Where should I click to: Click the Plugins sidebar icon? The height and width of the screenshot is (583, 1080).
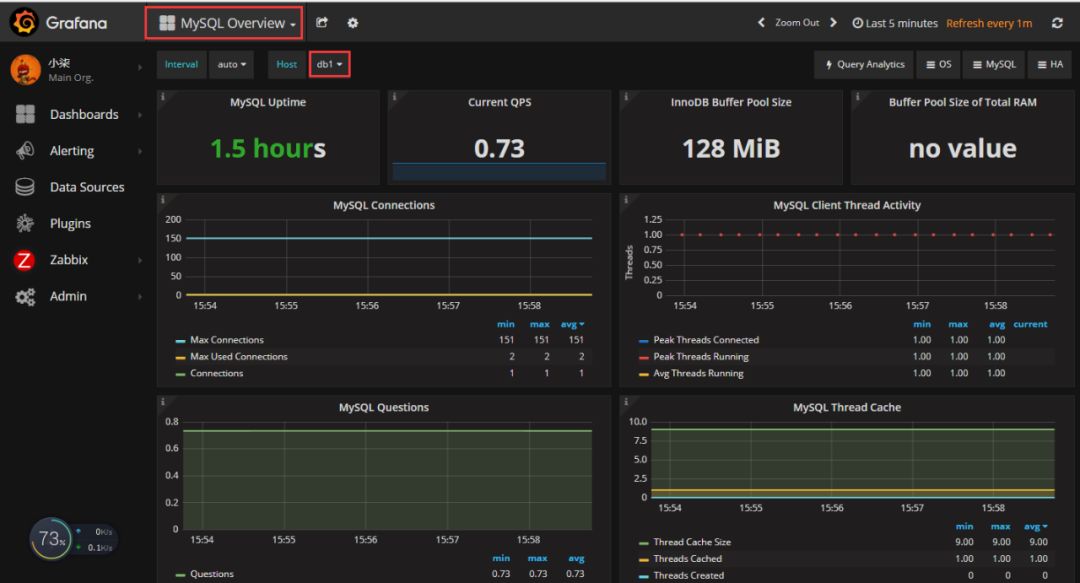[25, 224]
